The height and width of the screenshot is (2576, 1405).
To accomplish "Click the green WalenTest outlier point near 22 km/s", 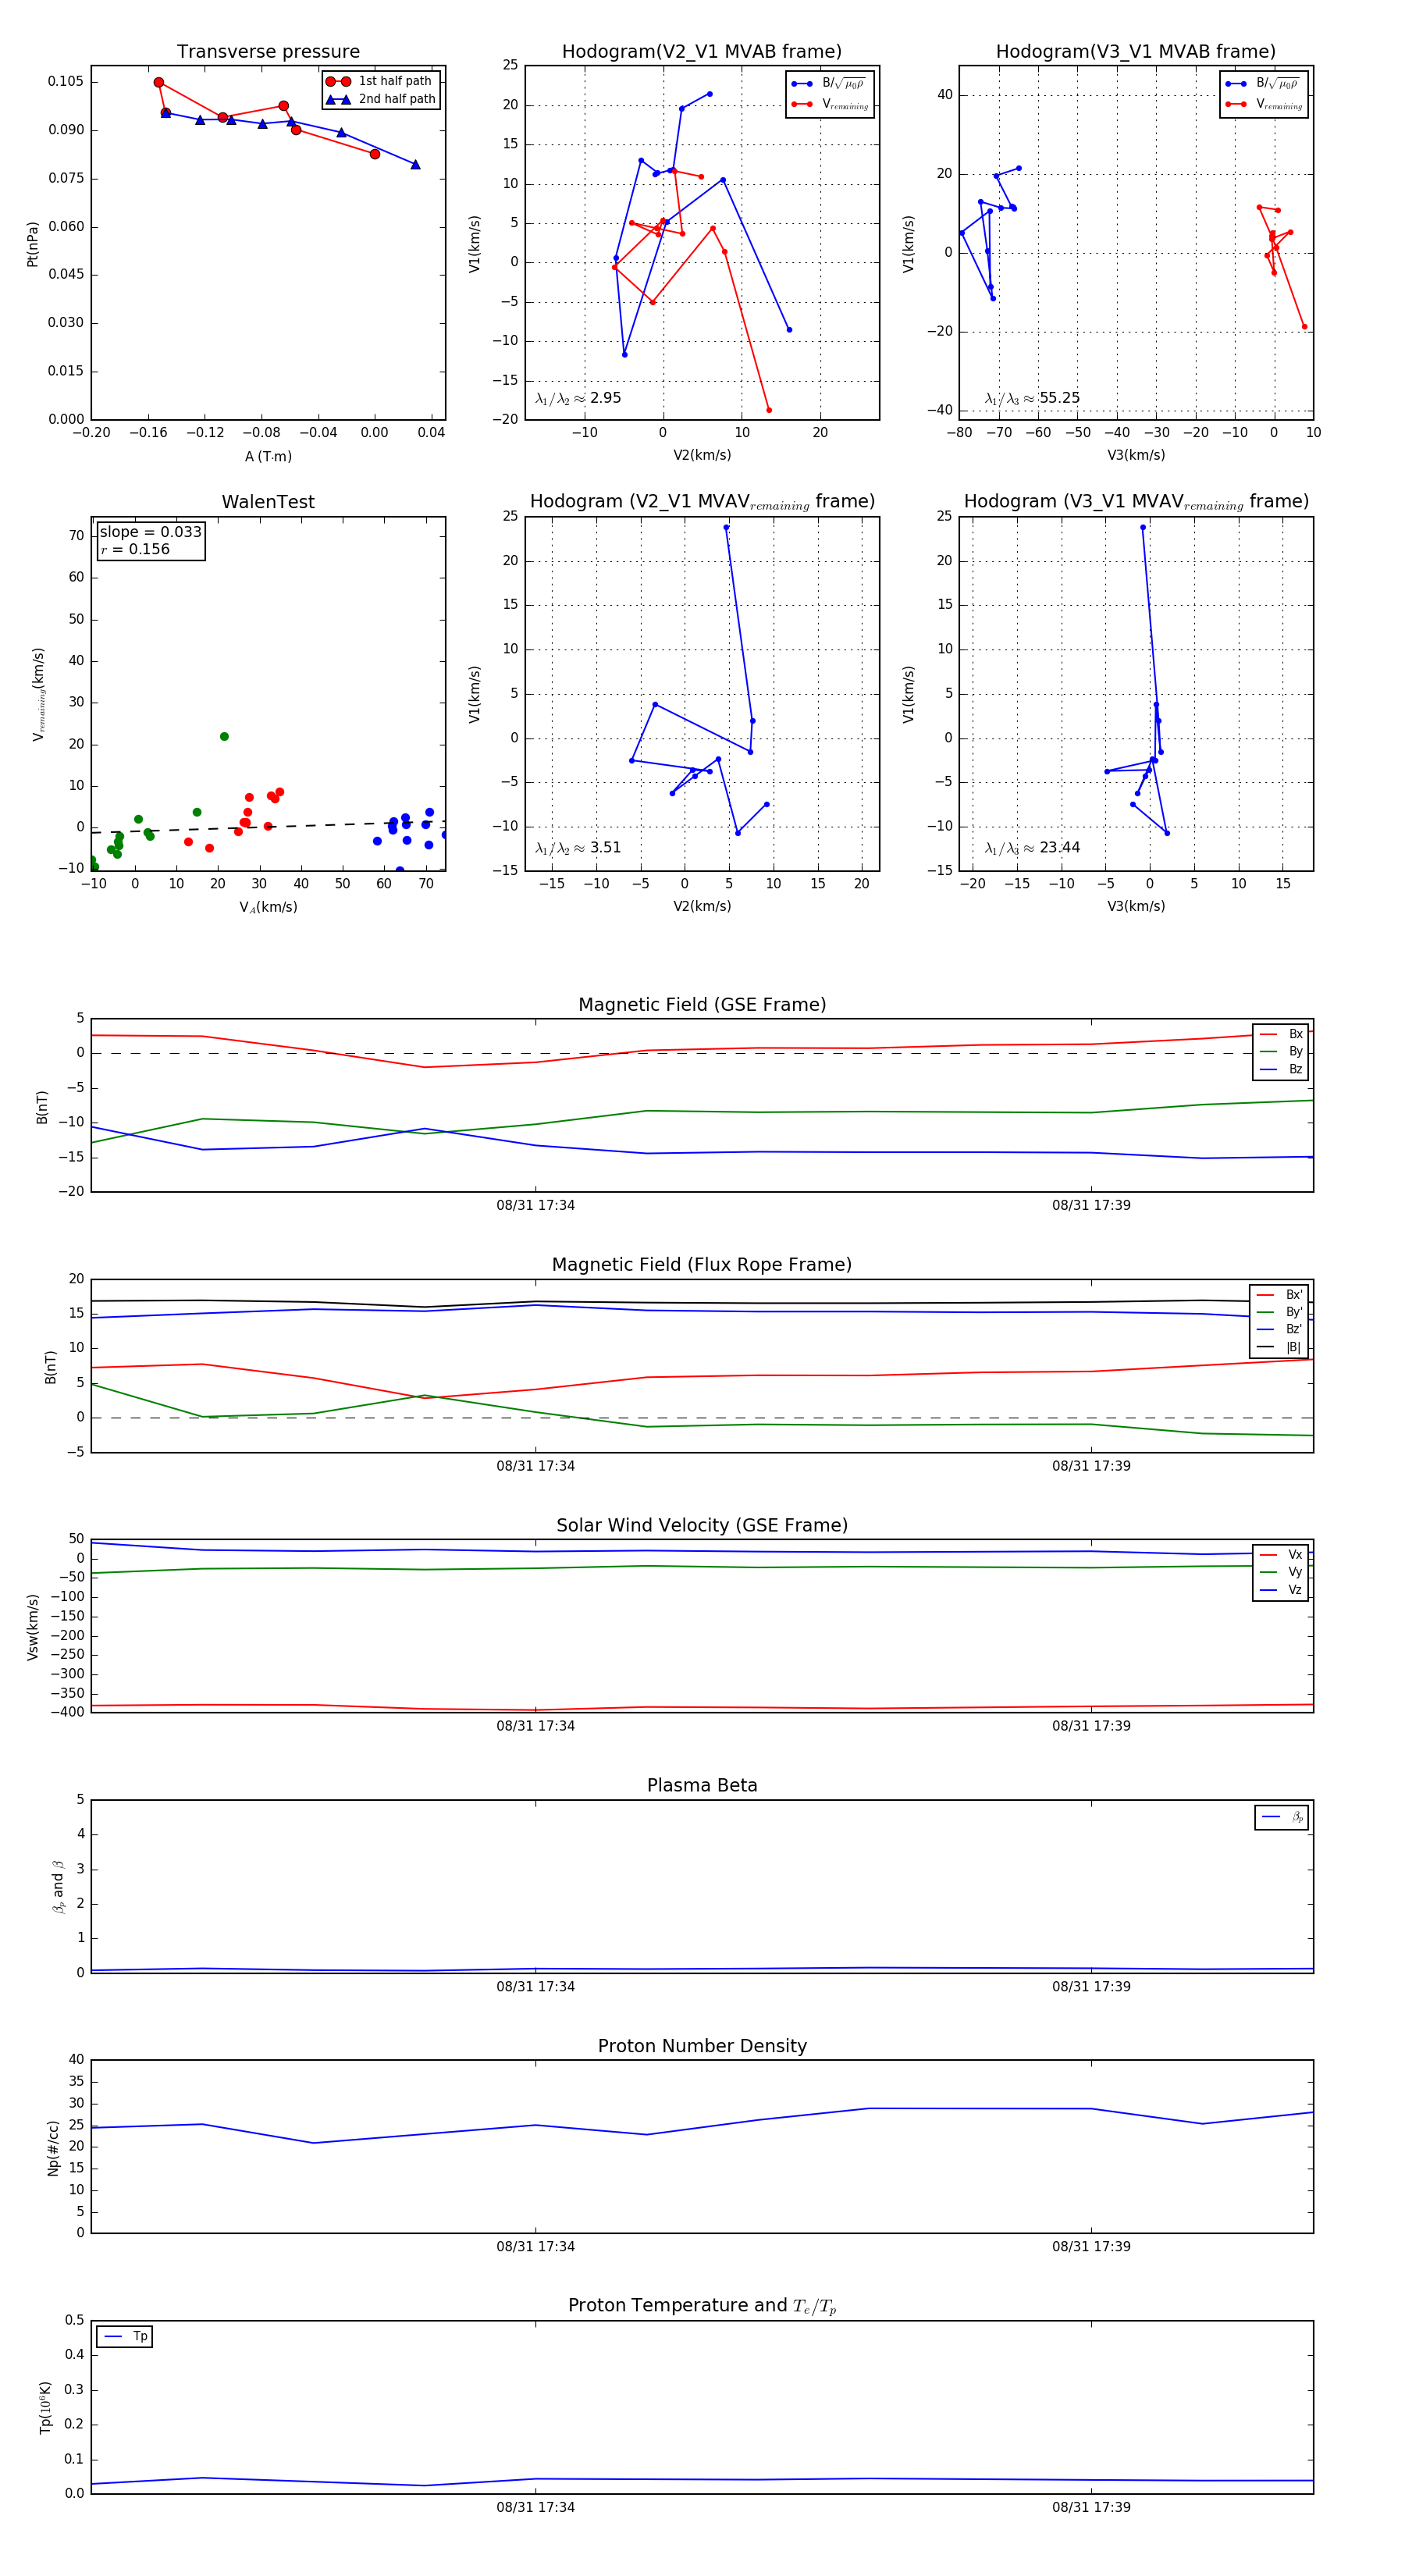I will click(x=224, y=736).
